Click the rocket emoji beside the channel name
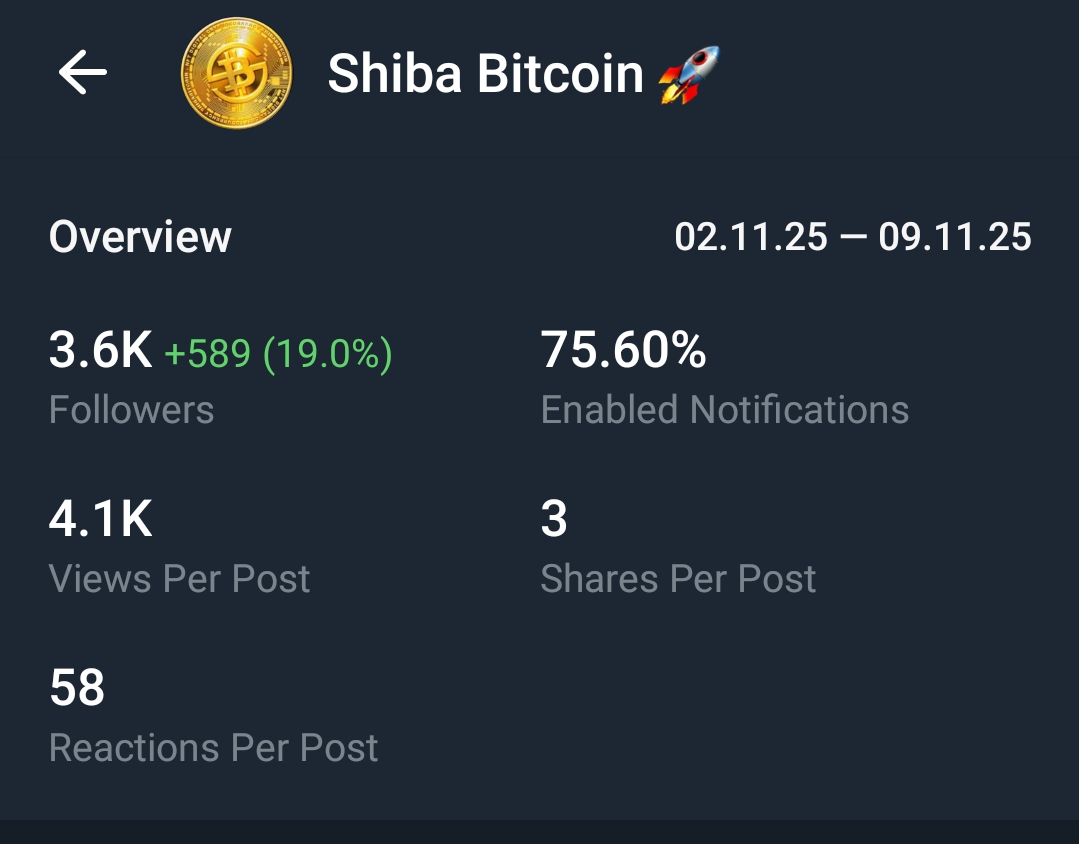Screen dimensions: 1079x844 (689, 75)
